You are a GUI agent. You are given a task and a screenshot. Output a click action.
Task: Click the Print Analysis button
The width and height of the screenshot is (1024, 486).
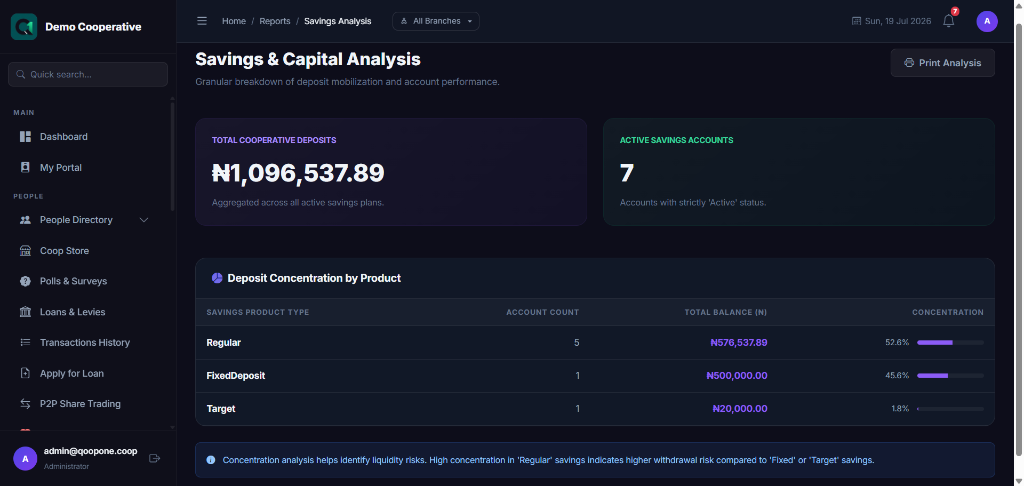(942, 63)
